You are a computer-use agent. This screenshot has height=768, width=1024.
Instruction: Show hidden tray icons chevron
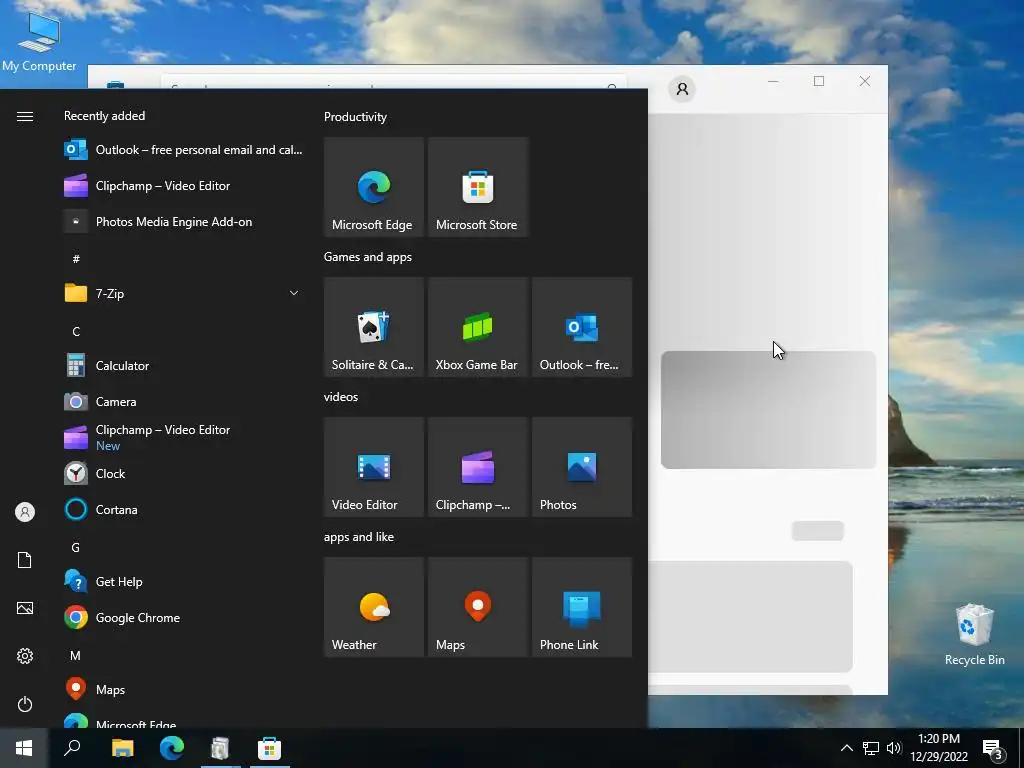click(846, 748)
